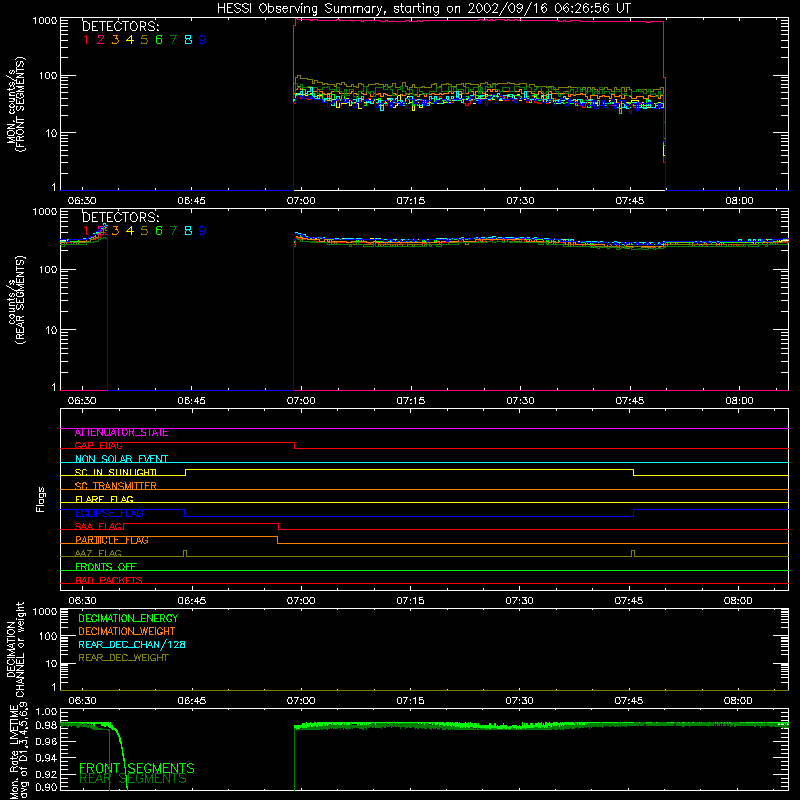This screenshot has height=800, width=800.
Task: Select detector number 9 in the front segments legend
Action: pos(203,40)
